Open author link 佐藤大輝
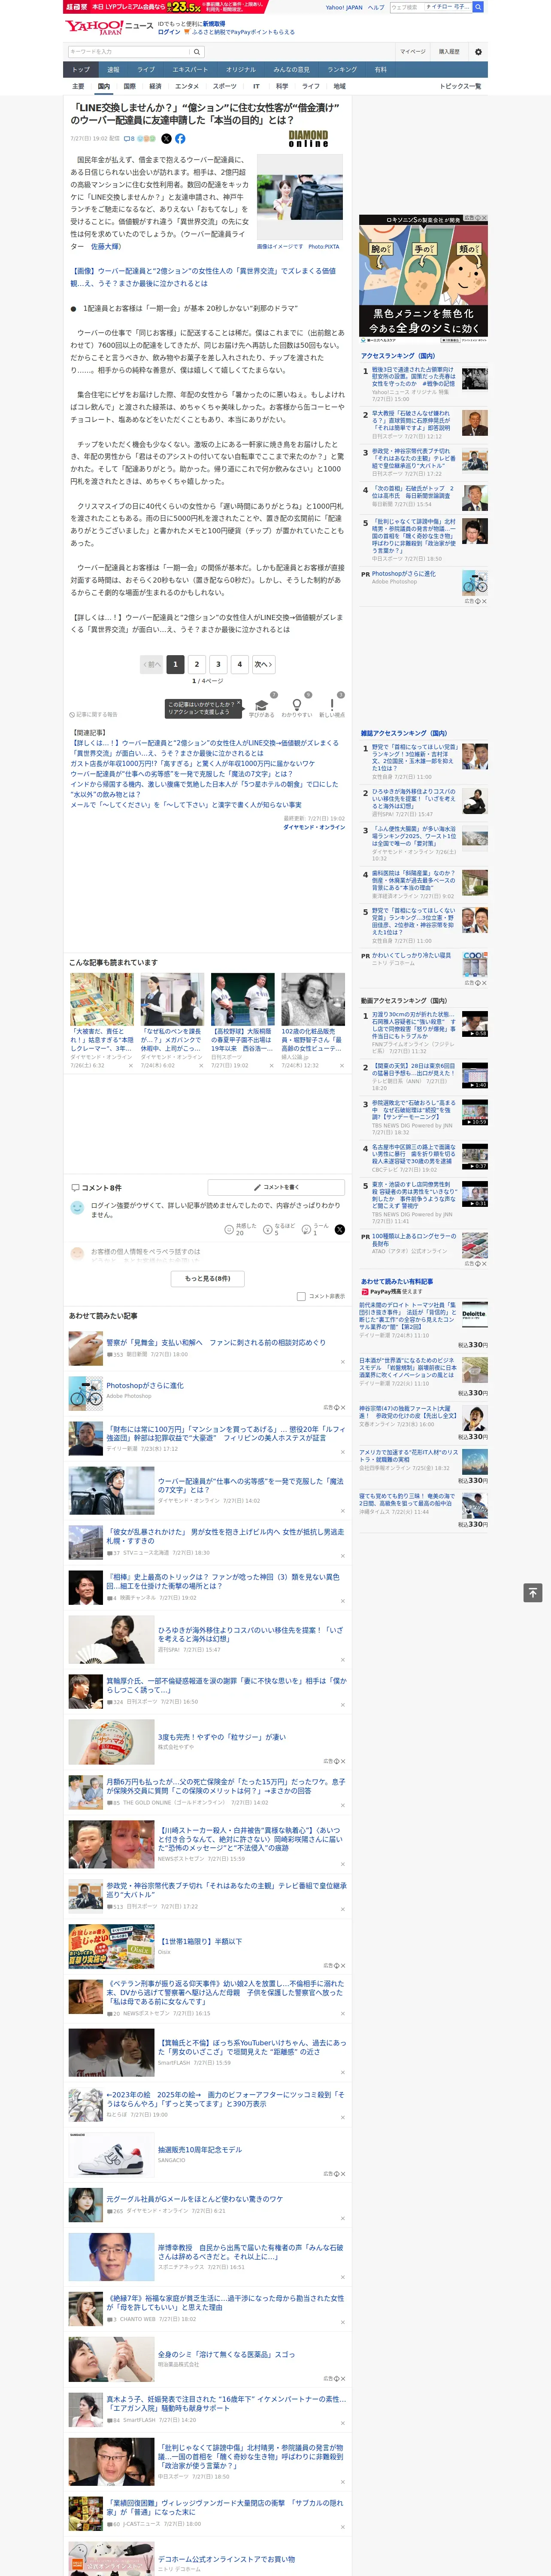 105,246
